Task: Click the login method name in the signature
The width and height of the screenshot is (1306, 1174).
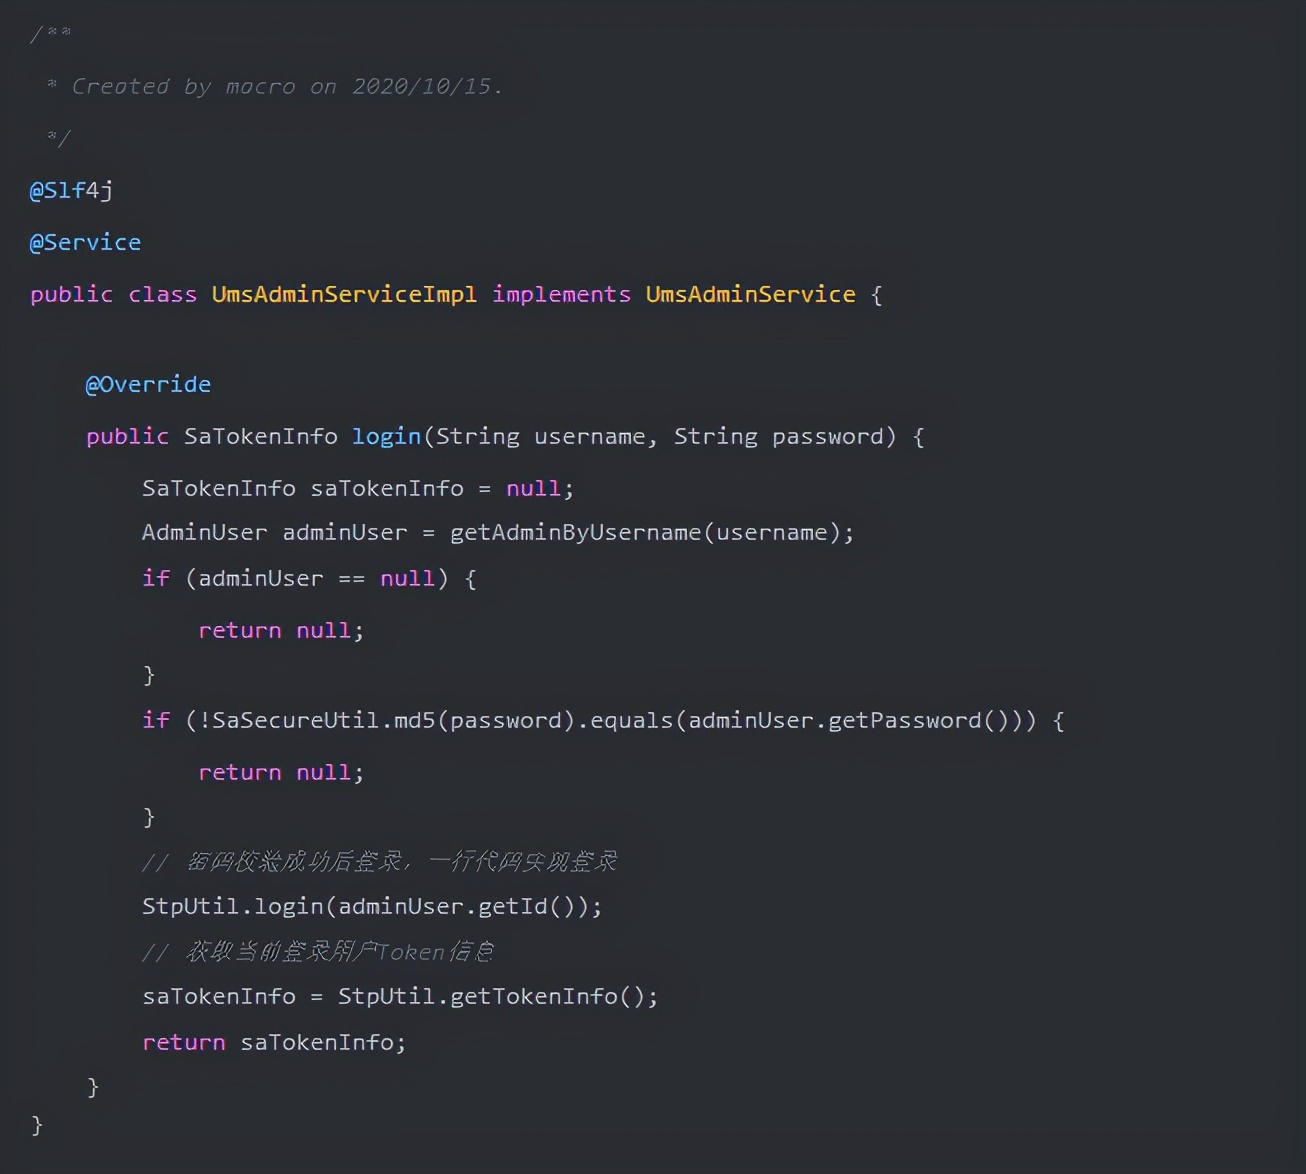Action: 386,437
